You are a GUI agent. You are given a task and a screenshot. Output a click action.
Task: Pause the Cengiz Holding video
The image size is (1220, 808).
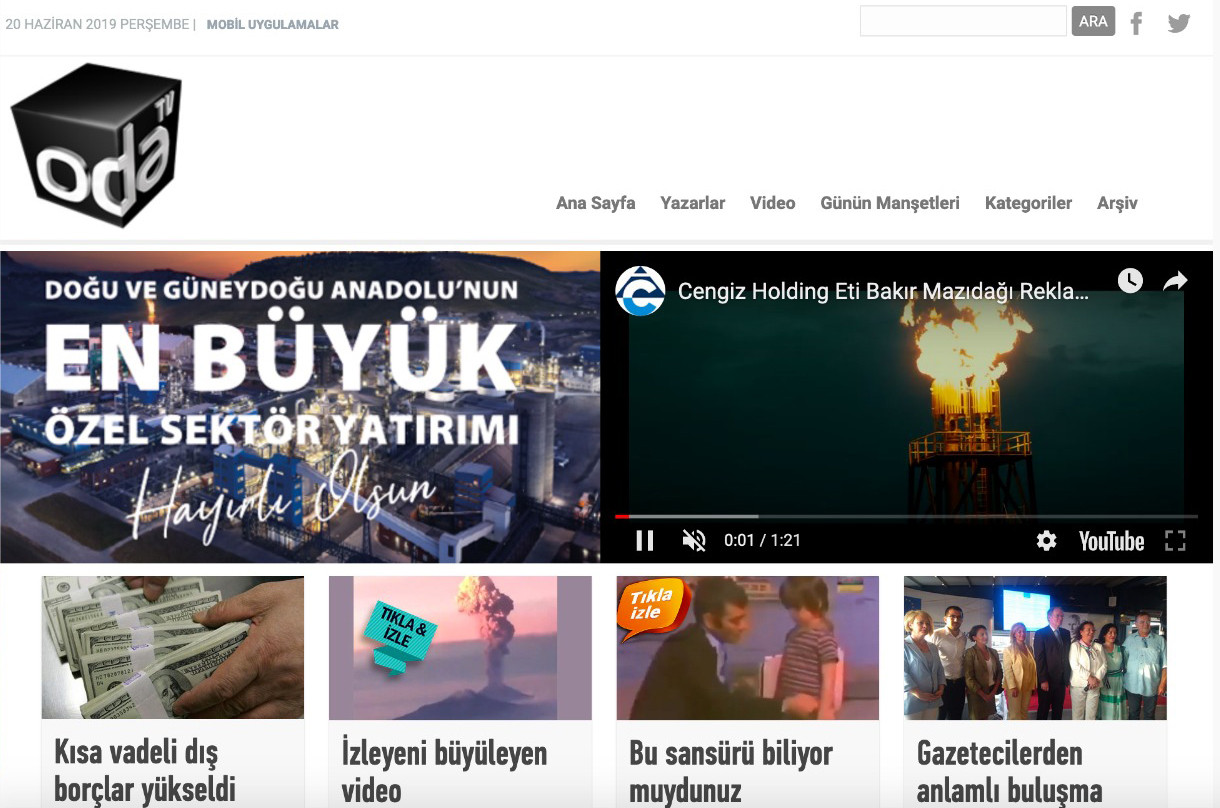click(645, 540)
